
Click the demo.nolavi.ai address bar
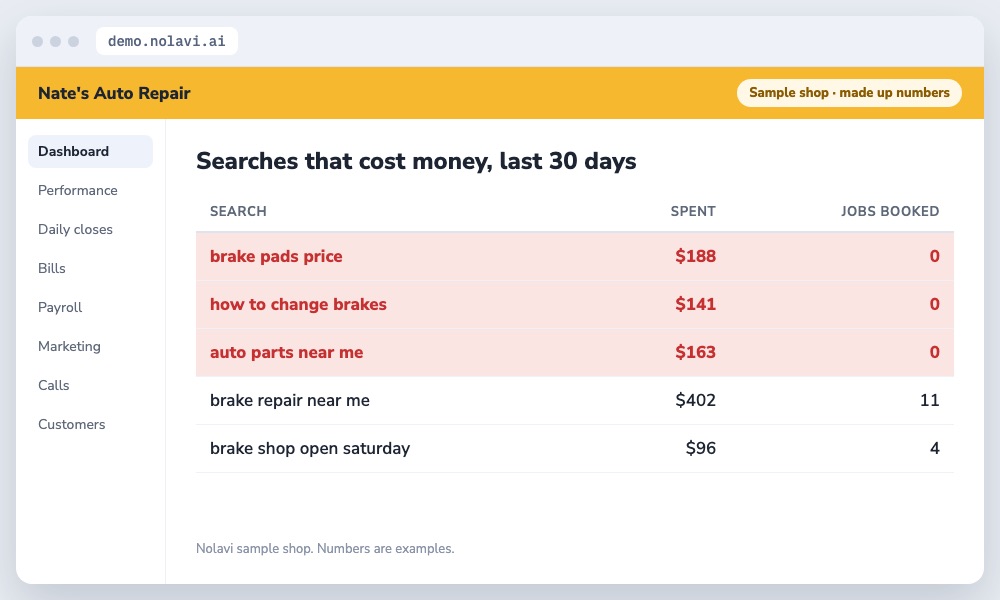tap(166, 41)
